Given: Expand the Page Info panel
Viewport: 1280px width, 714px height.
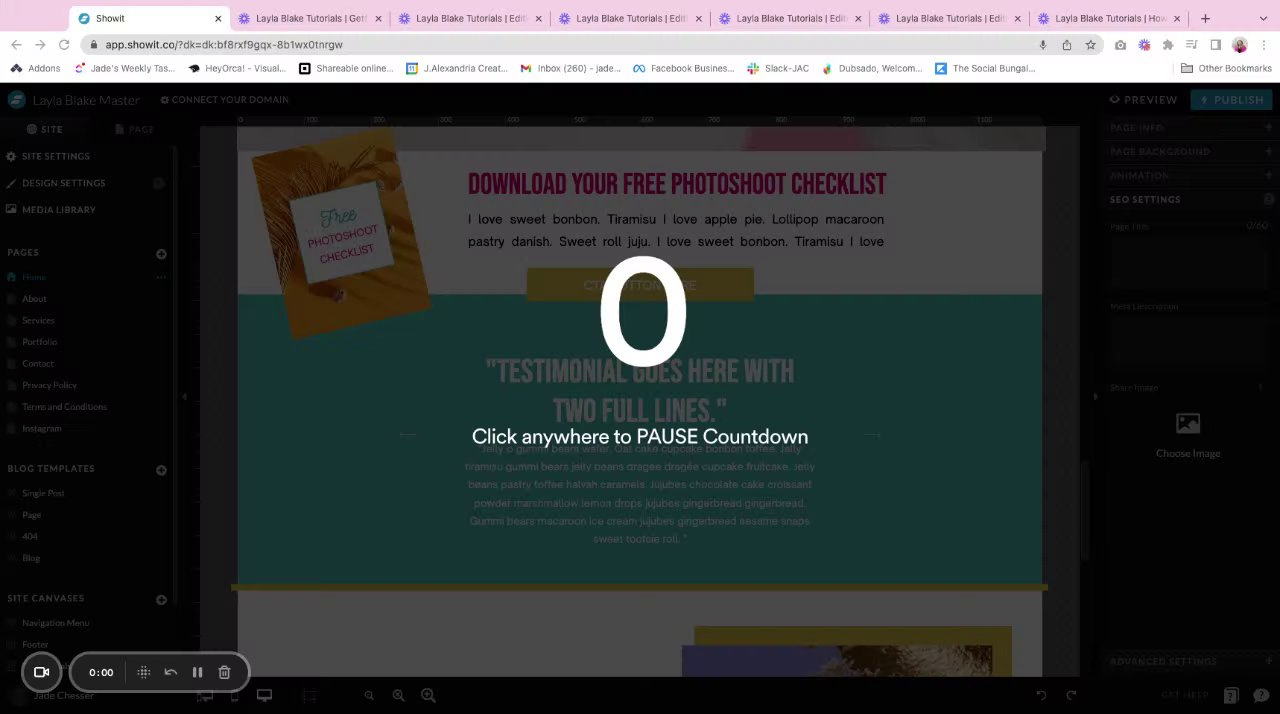Looking at the screenshot, I should click(1191, 128).
